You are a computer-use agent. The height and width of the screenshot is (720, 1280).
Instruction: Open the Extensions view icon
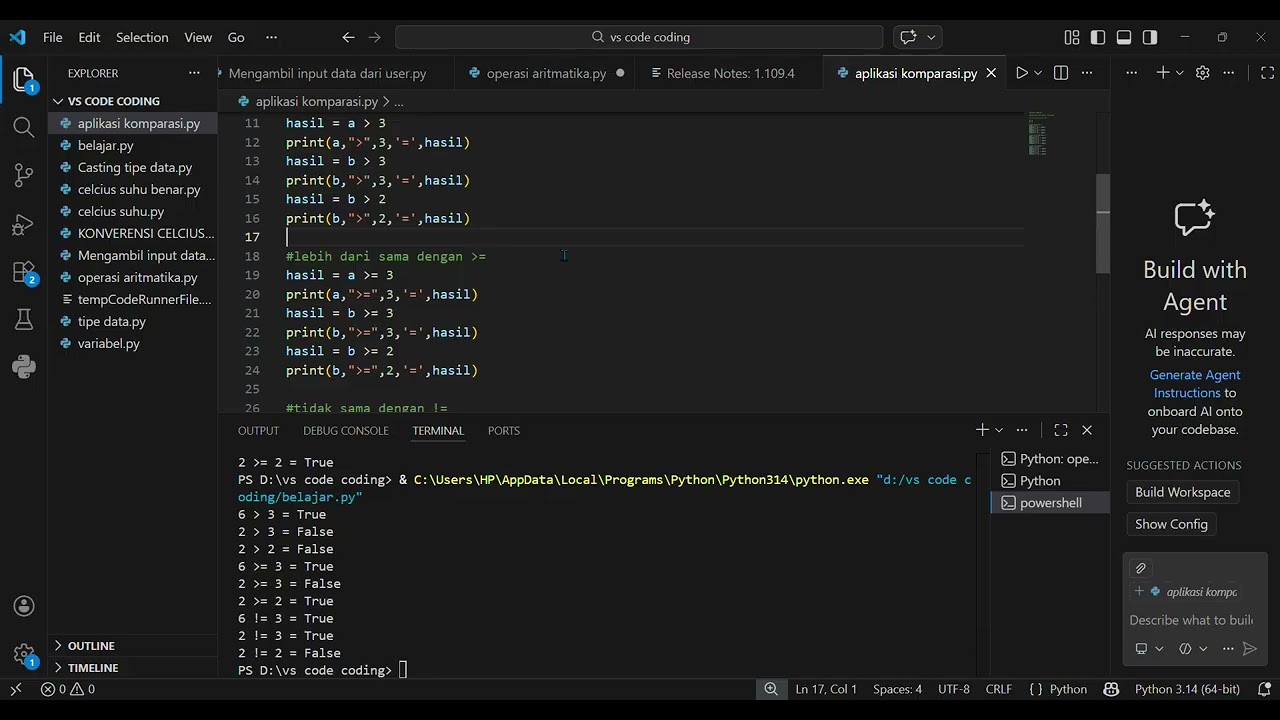tap(24, 273)
